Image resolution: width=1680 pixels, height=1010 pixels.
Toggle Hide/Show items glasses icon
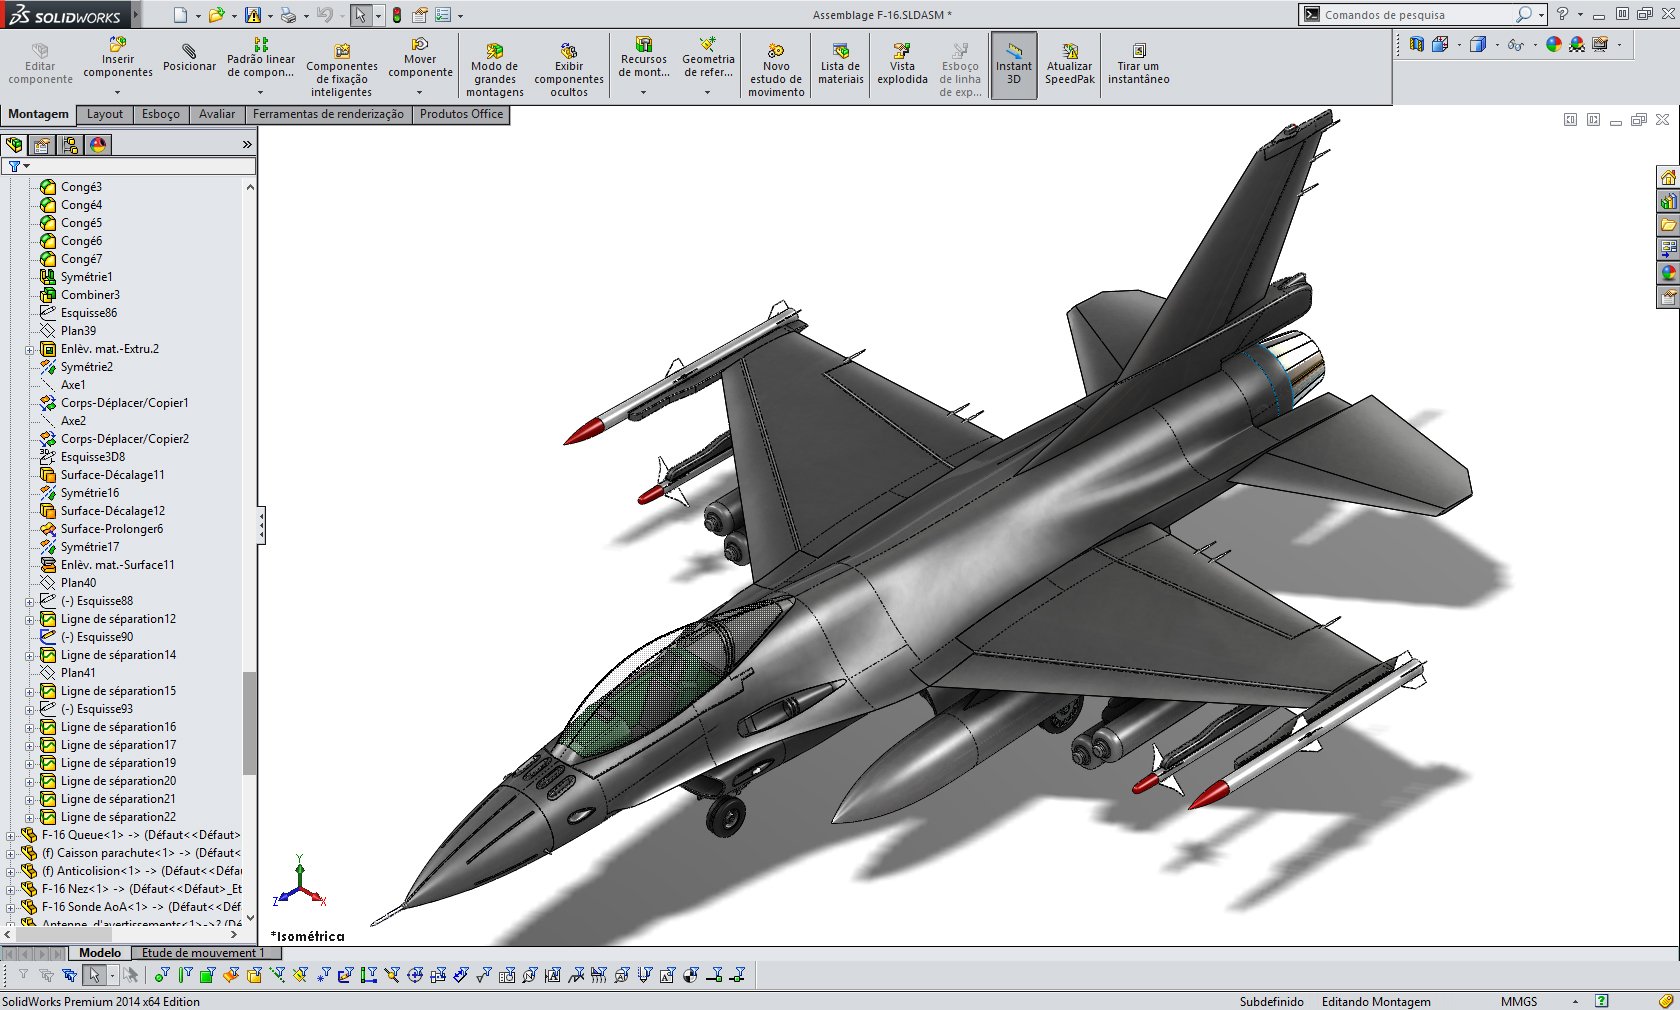[1516, 44]
